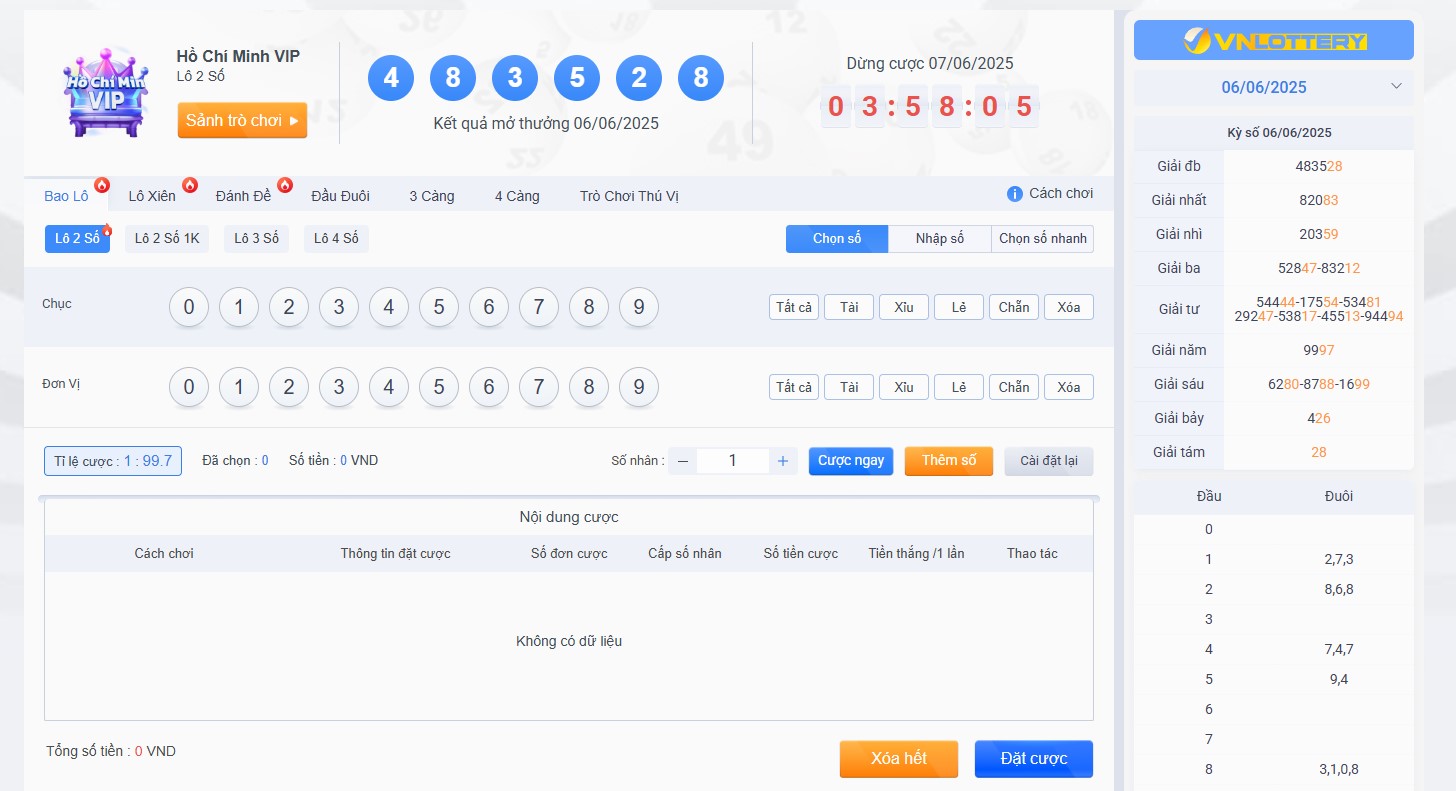Toggle number 1 in the Đơn Vị row

[239, 387]
